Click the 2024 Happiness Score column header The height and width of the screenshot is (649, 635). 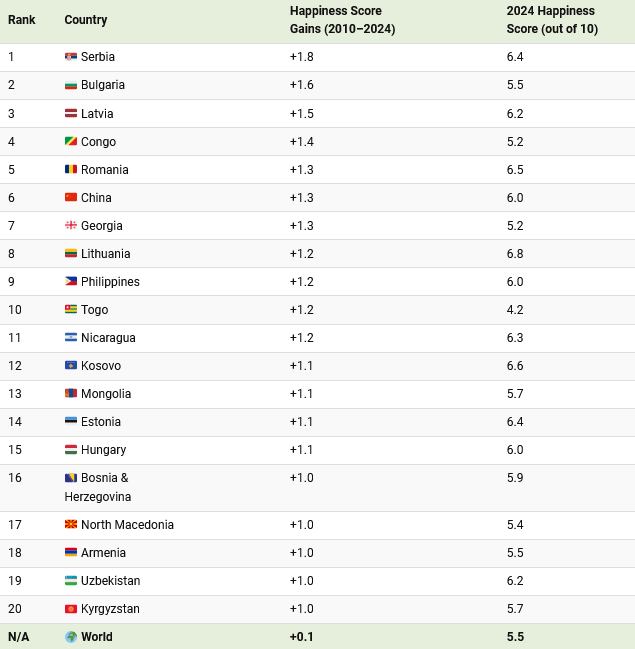(x=551, y=20)
